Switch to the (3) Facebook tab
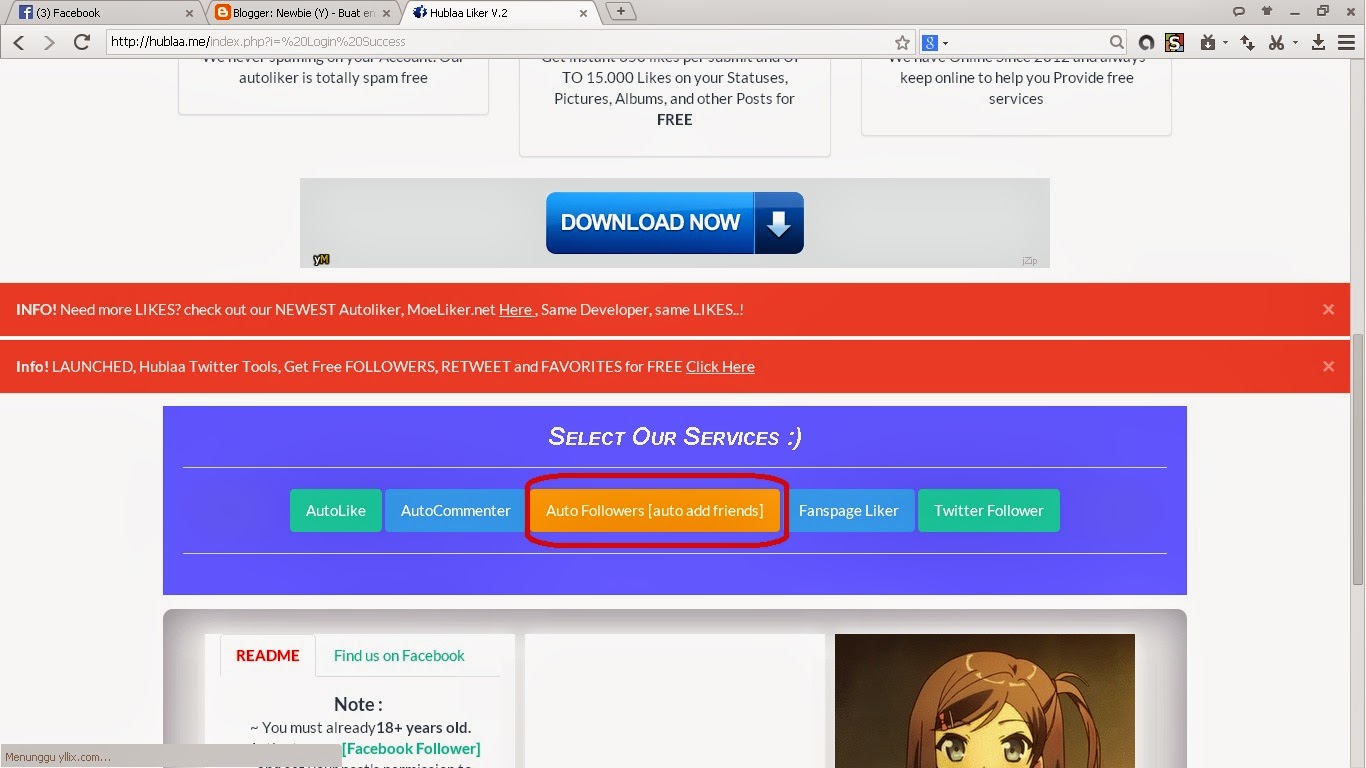 coord(105,13)
